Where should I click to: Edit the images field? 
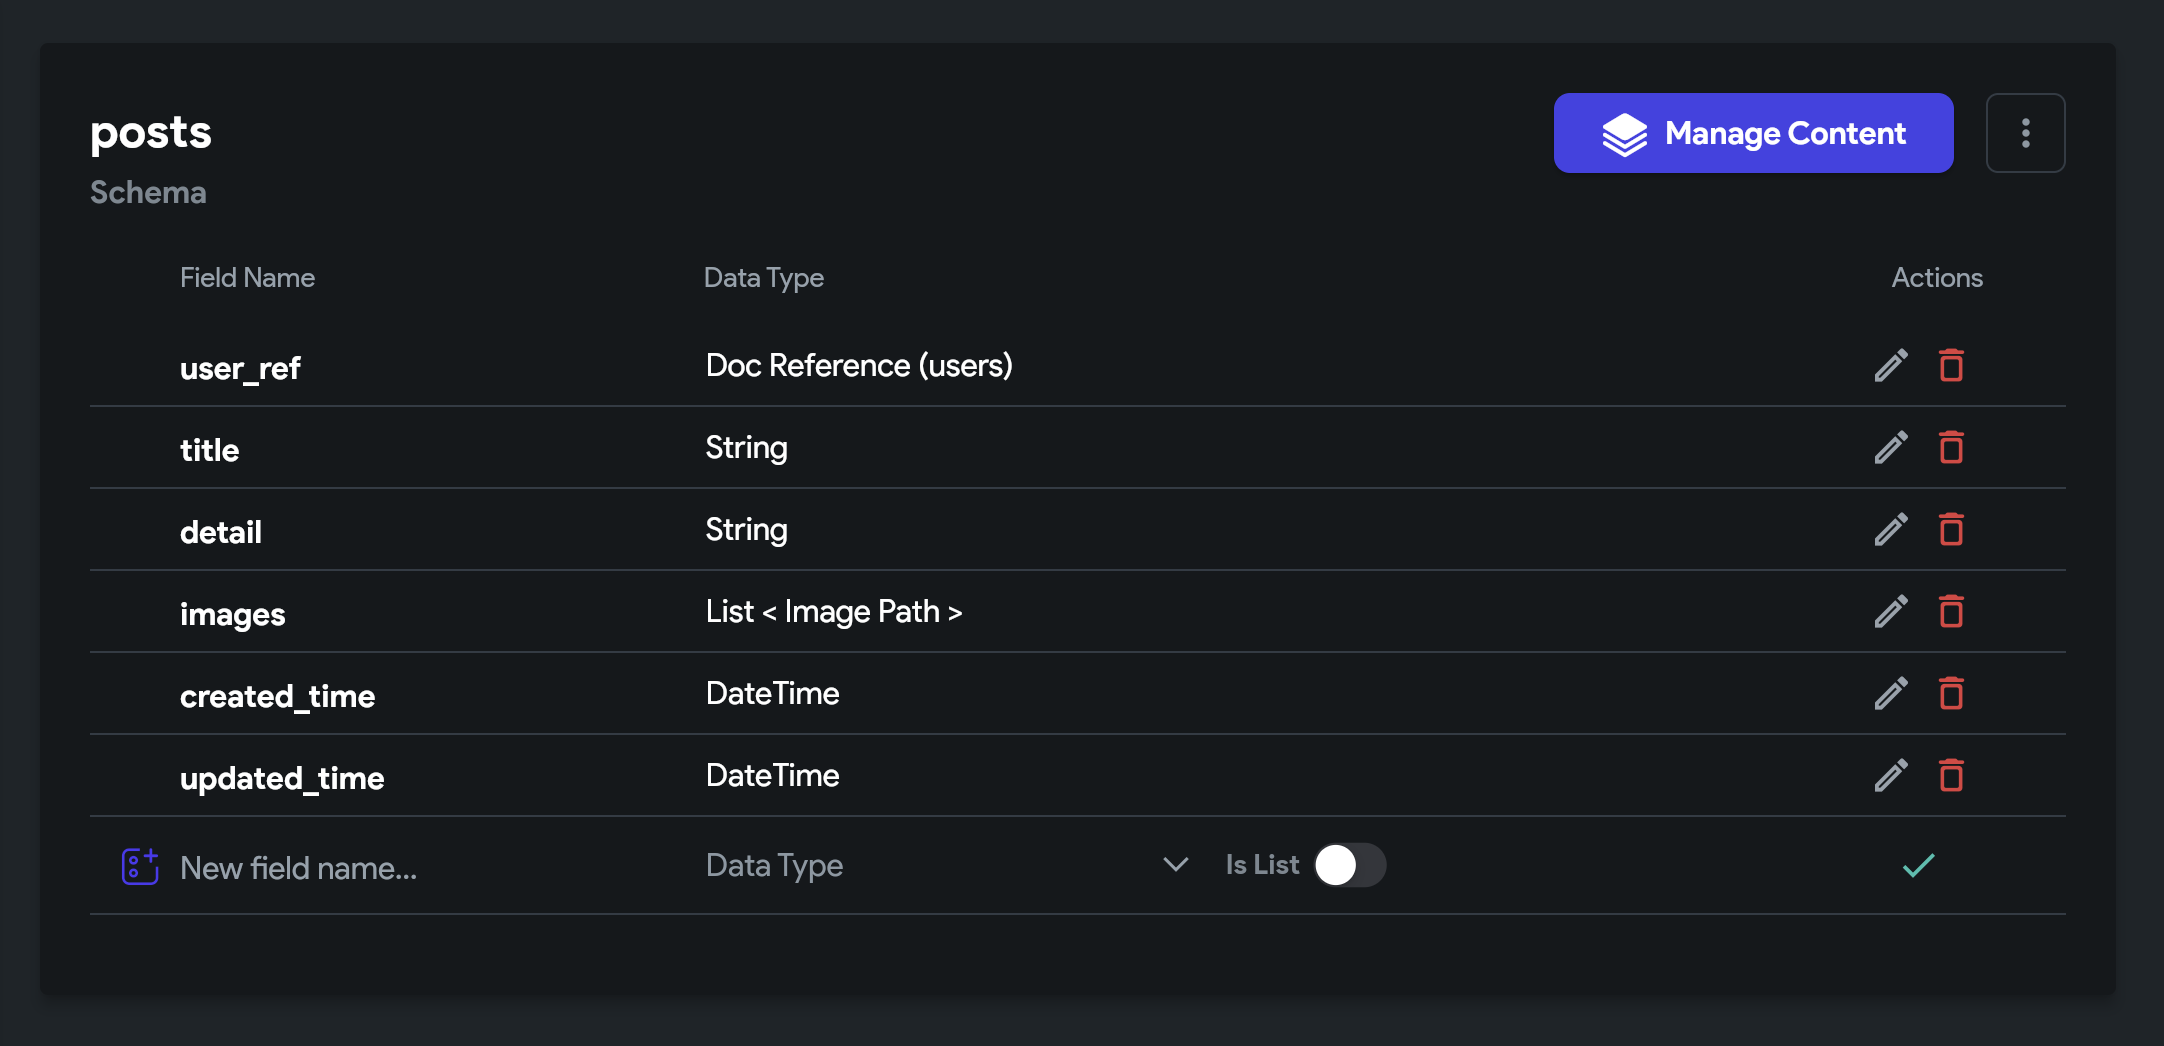pos(1890,612)
